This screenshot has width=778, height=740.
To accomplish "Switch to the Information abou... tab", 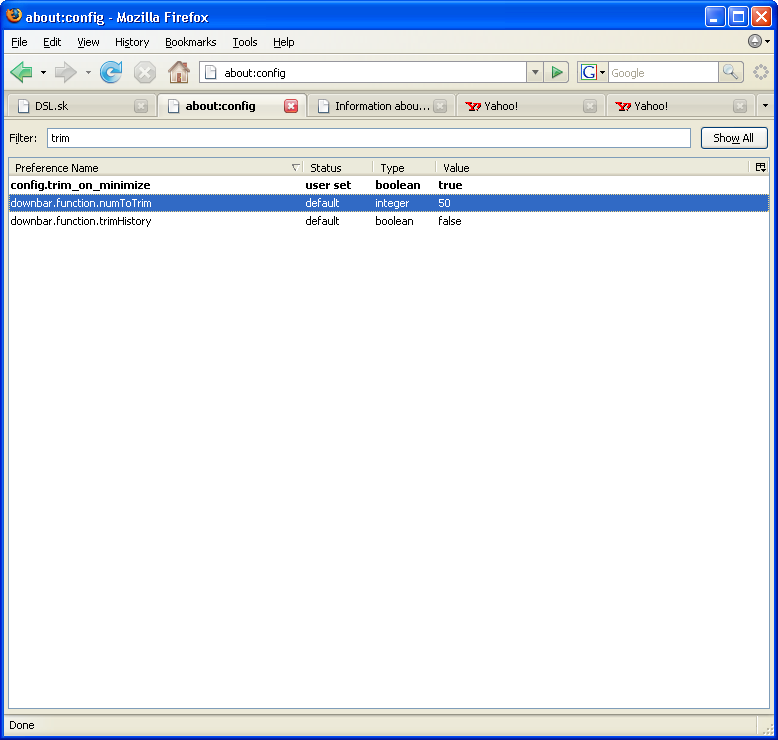I will (x=375, y=106).
